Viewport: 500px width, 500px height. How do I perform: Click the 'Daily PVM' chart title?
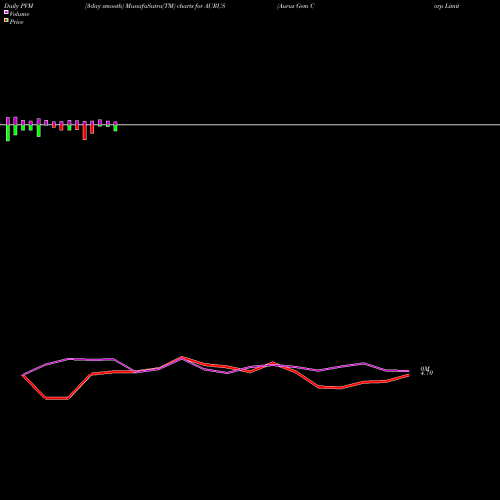point(19,6)
